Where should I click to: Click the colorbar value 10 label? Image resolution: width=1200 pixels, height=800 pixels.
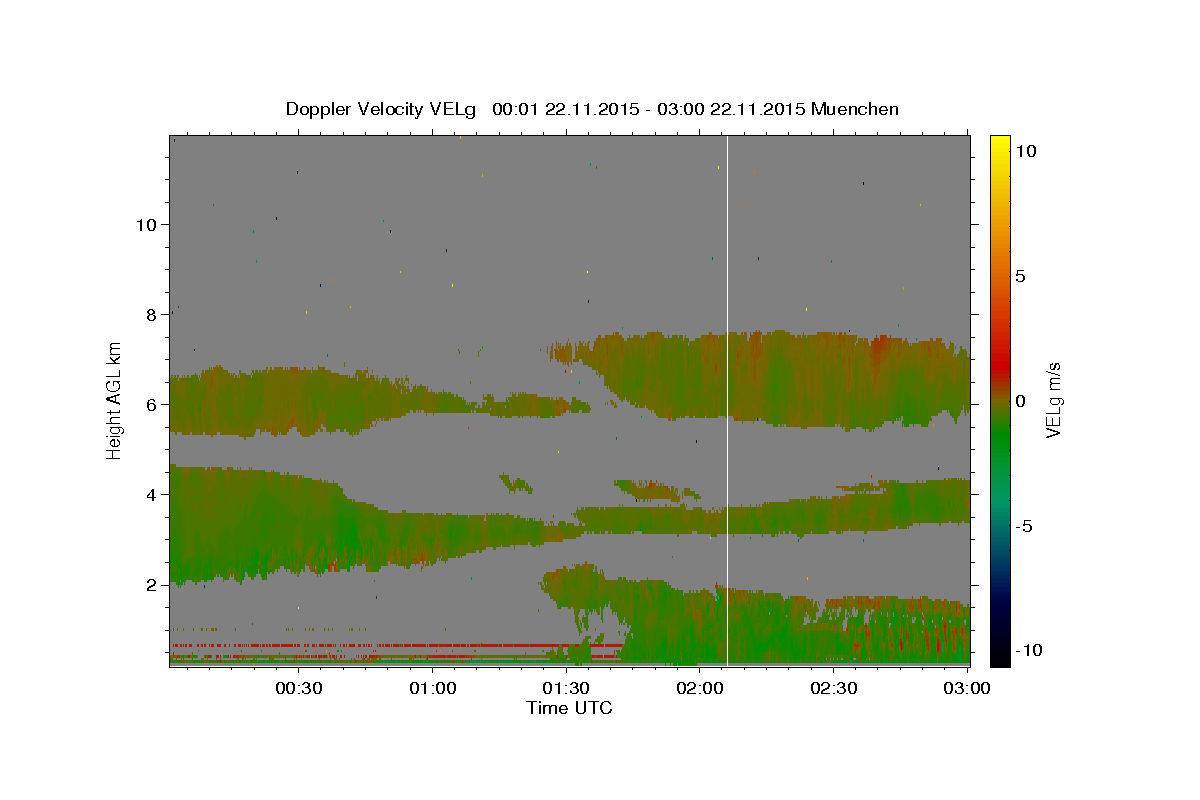click(1025, 151)
